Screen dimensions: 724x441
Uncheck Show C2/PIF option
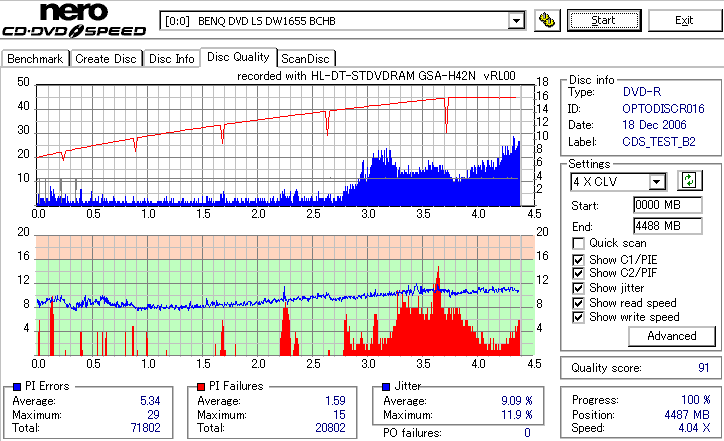click(x=578, y=273)
